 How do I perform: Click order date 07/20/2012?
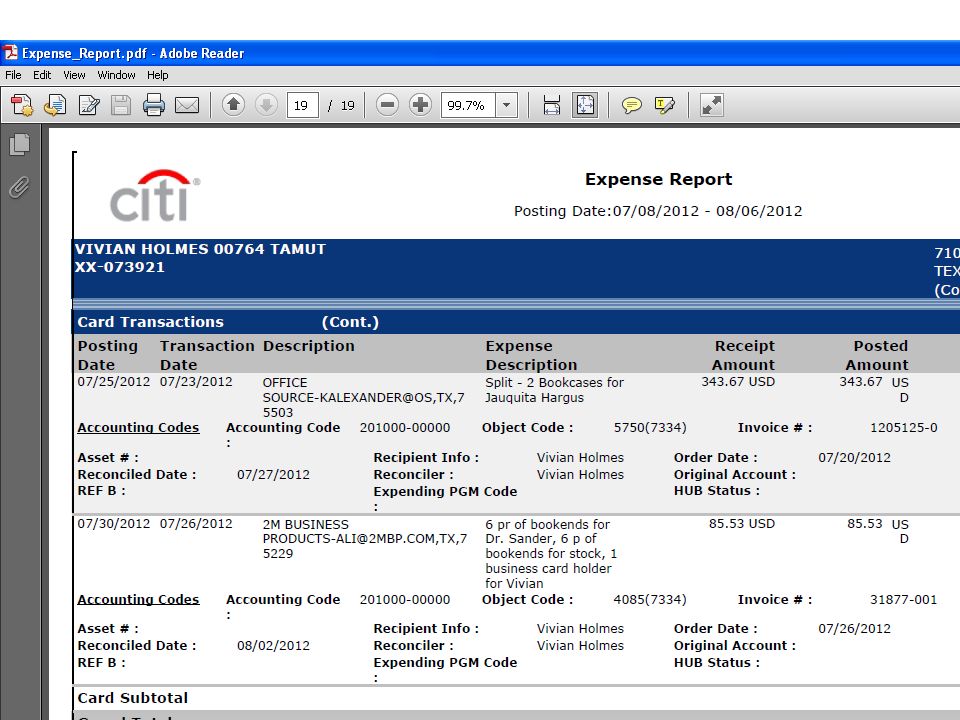855,457
